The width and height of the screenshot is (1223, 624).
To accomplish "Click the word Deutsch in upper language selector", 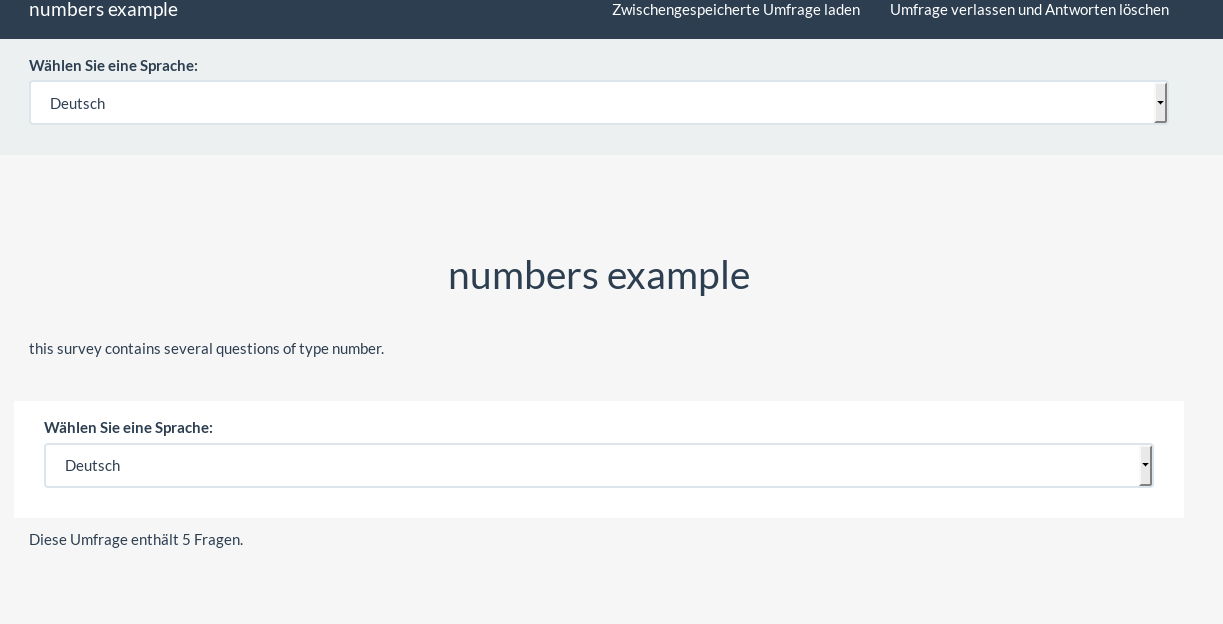I will (x=78, y=104).
